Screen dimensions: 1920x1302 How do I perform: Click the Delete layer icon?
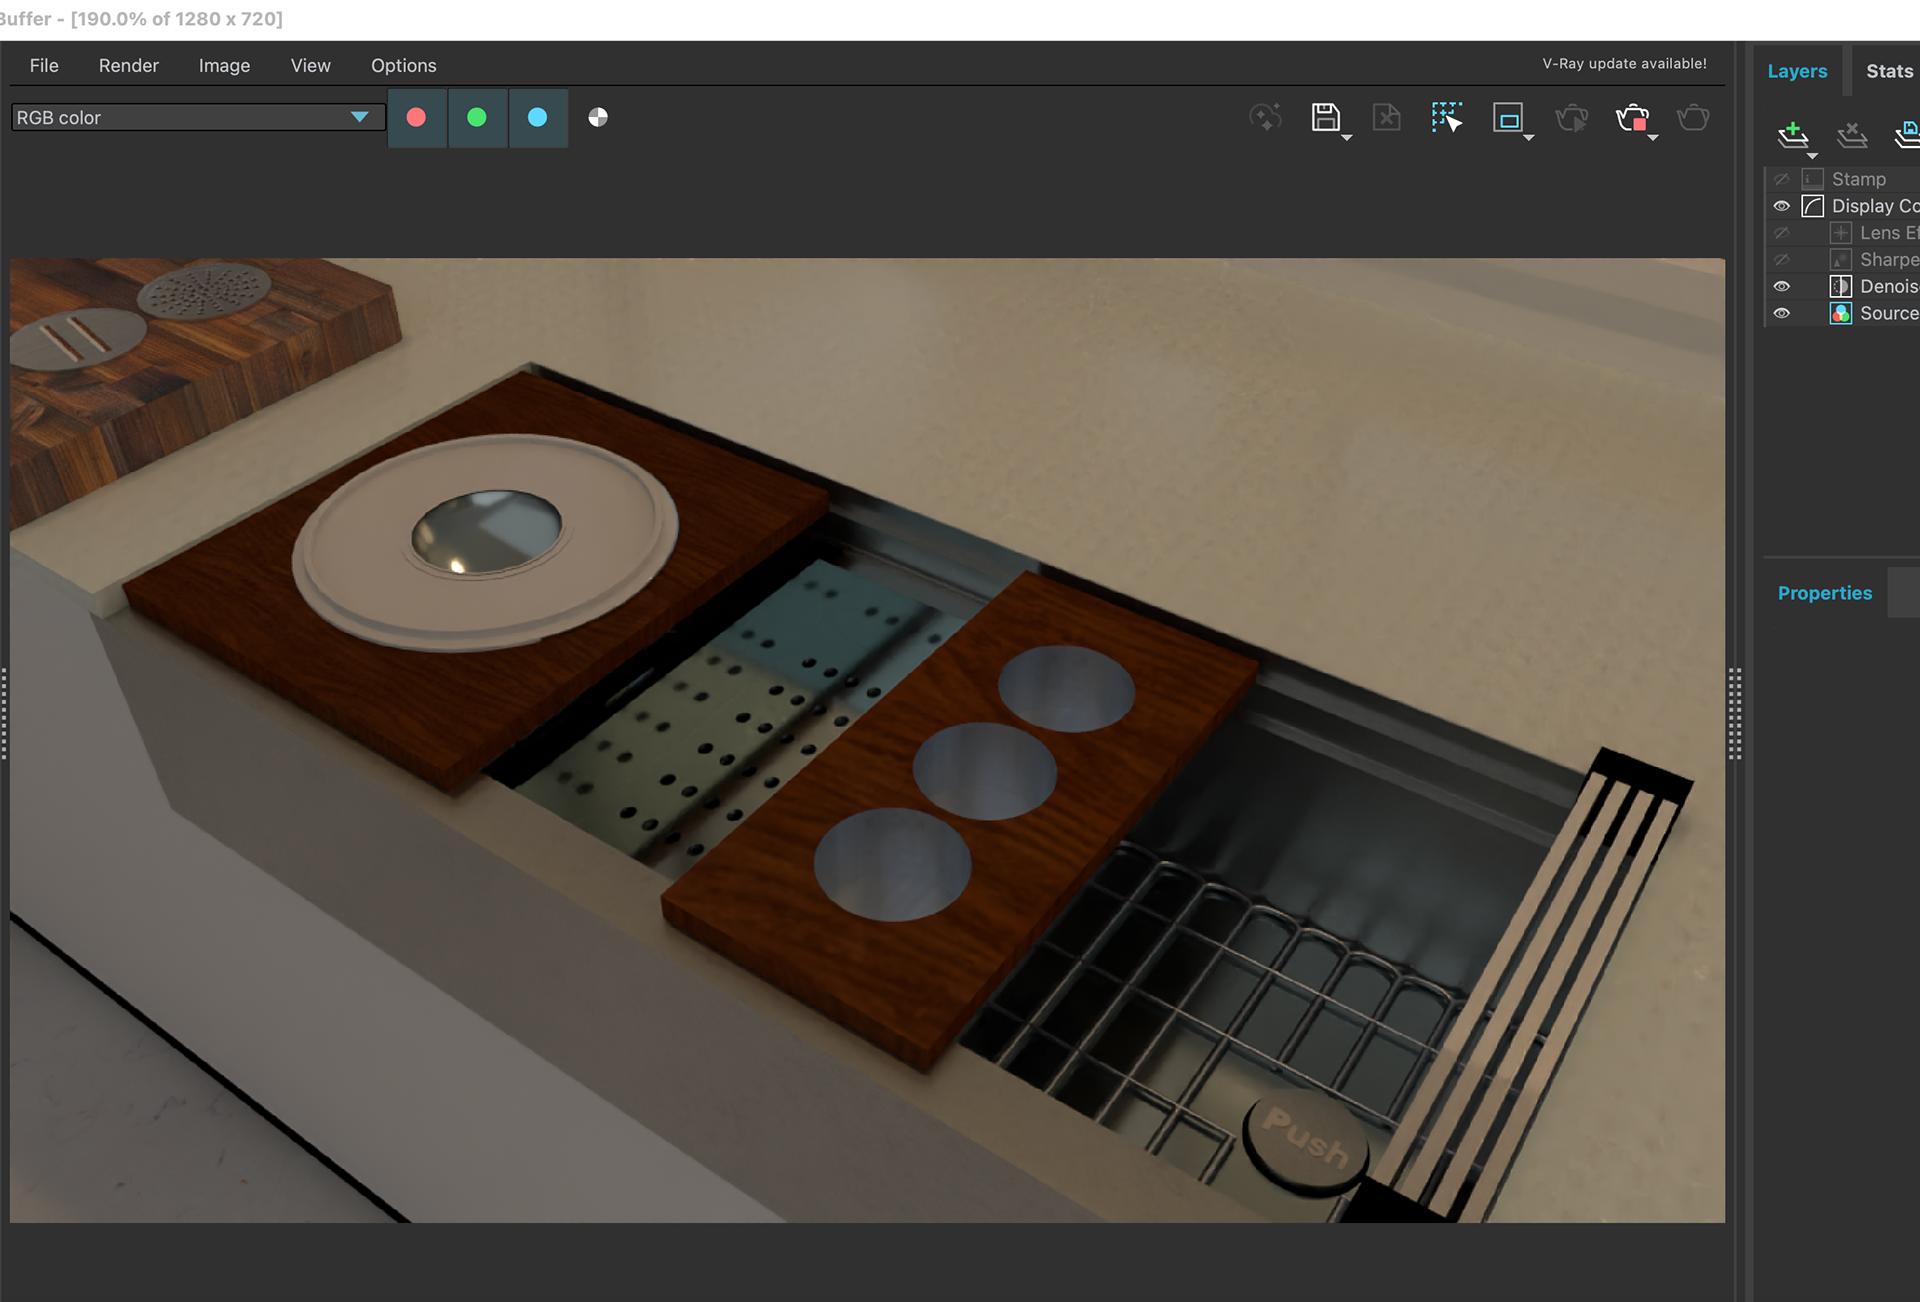1852,133
